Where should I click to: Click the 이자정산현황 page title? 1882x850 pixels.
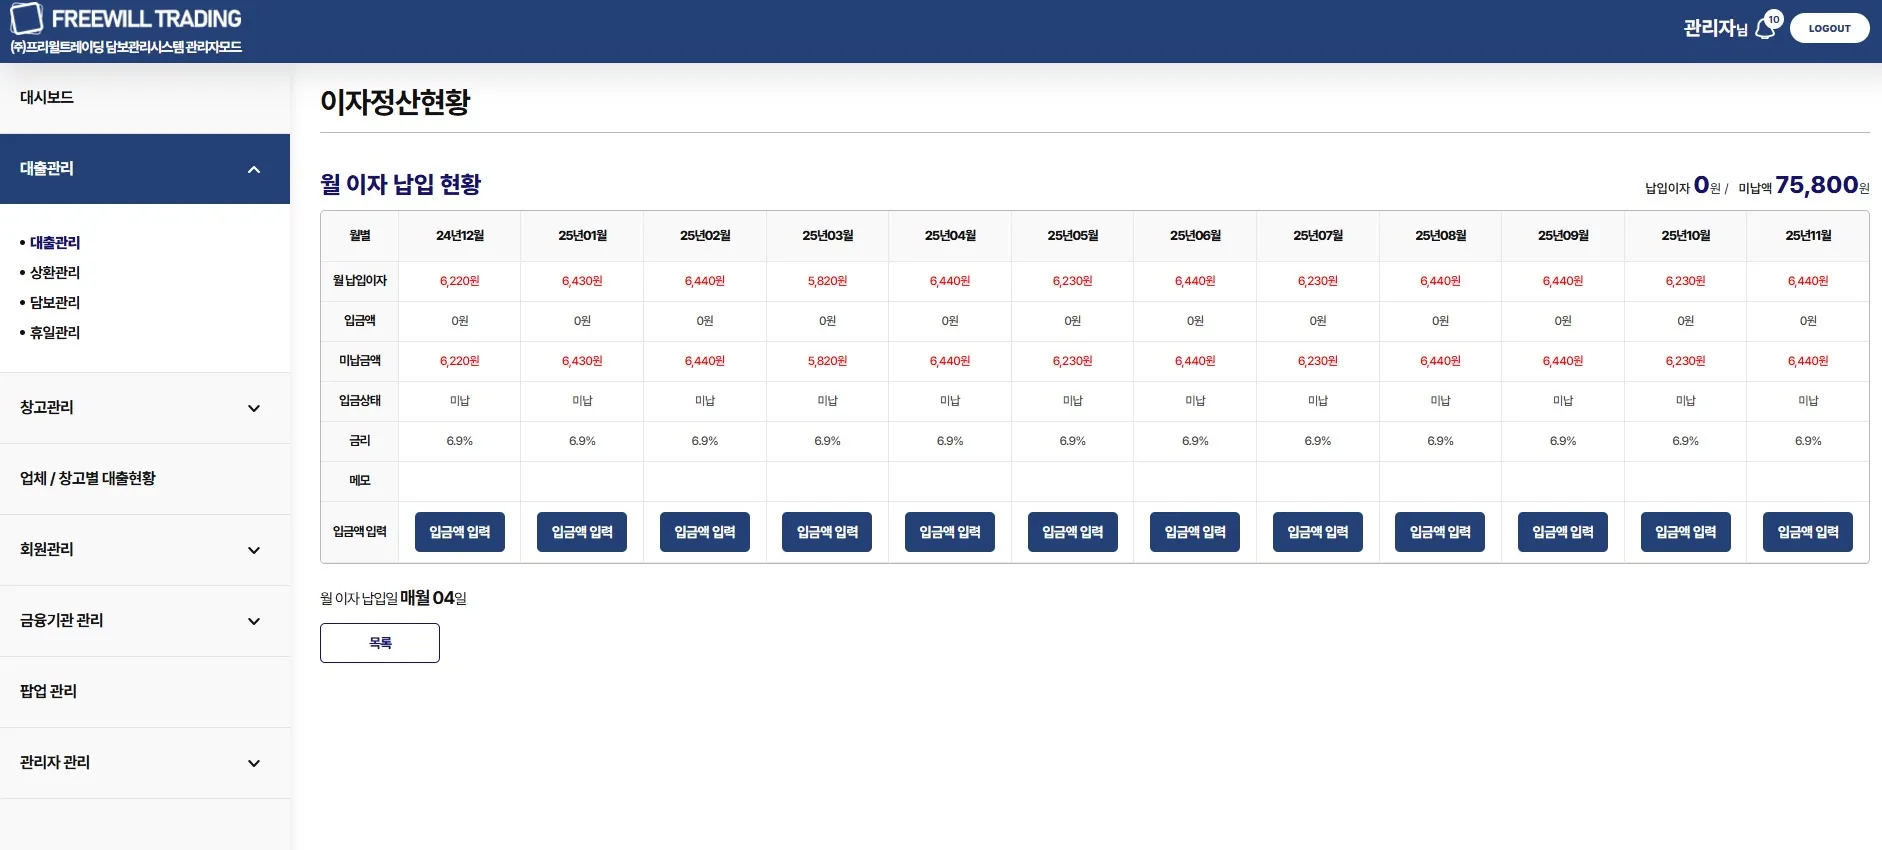click(x=395, y=102)
